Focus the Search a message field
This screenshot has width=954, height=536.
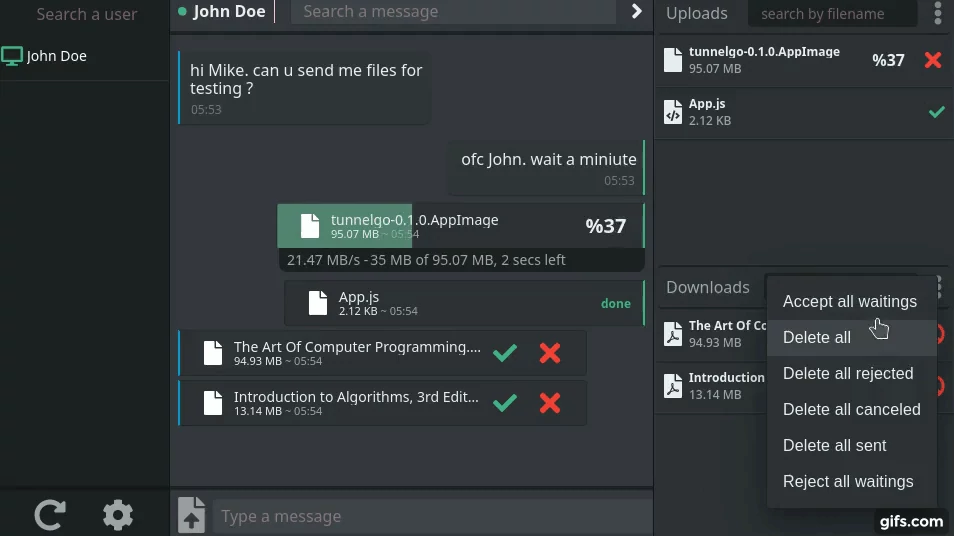(x=453, y=12)
